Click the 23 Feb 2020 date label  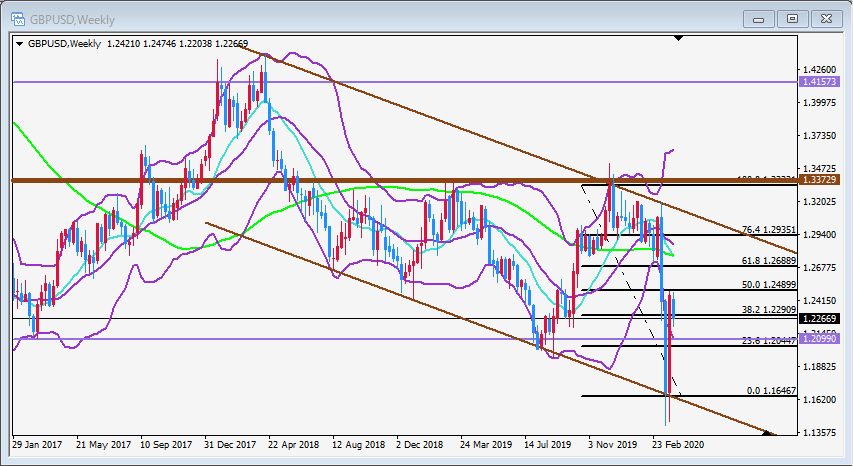pyautogui.click(x=678, y=444)
